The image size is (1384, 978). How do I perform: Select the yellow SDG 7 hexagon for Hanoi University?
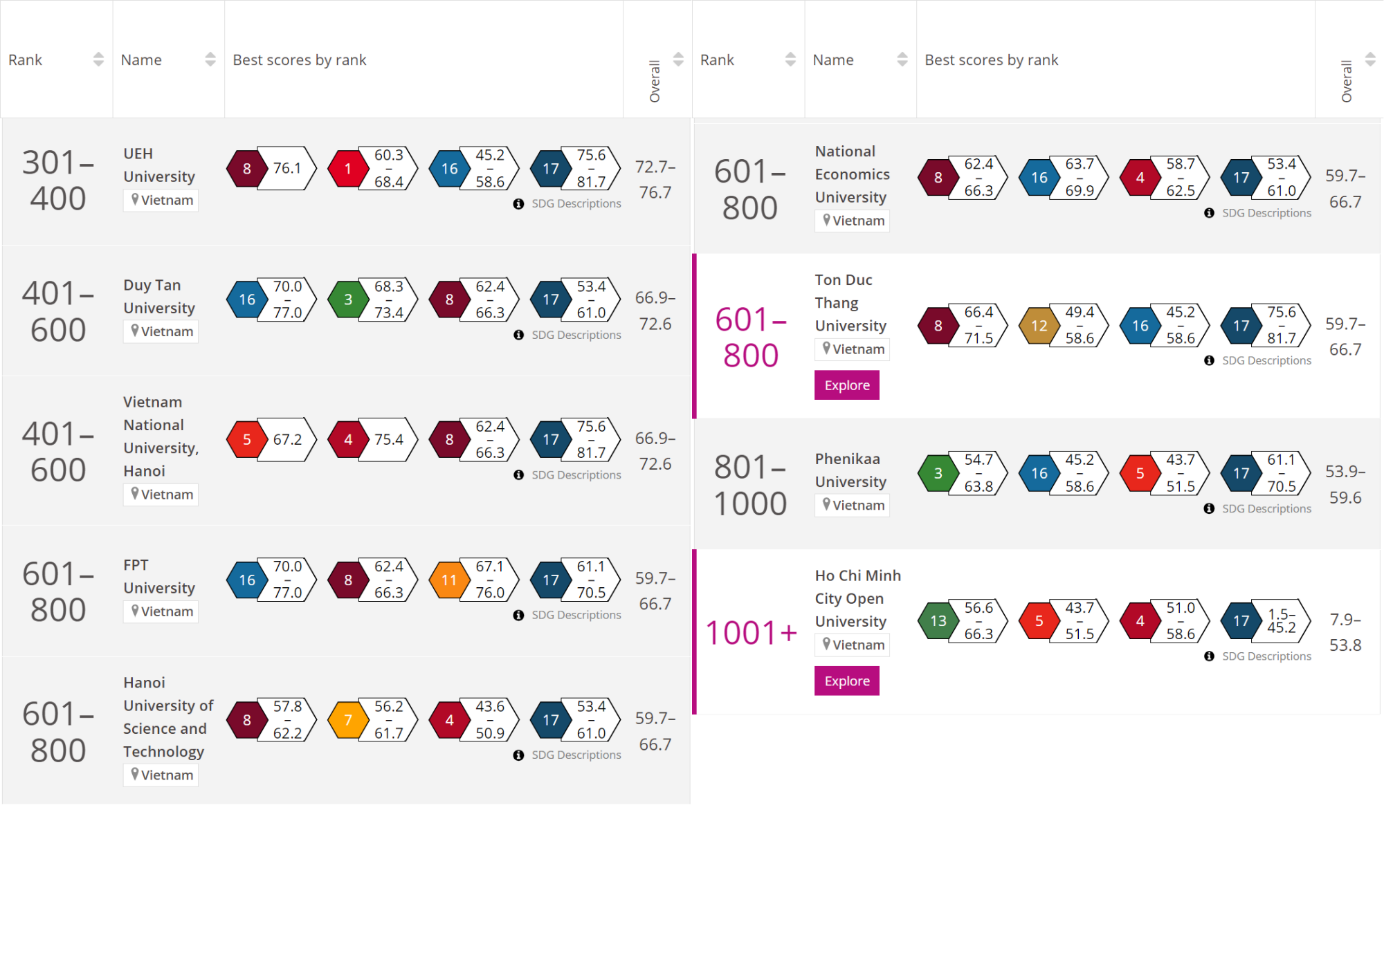[x=348, y=720]
